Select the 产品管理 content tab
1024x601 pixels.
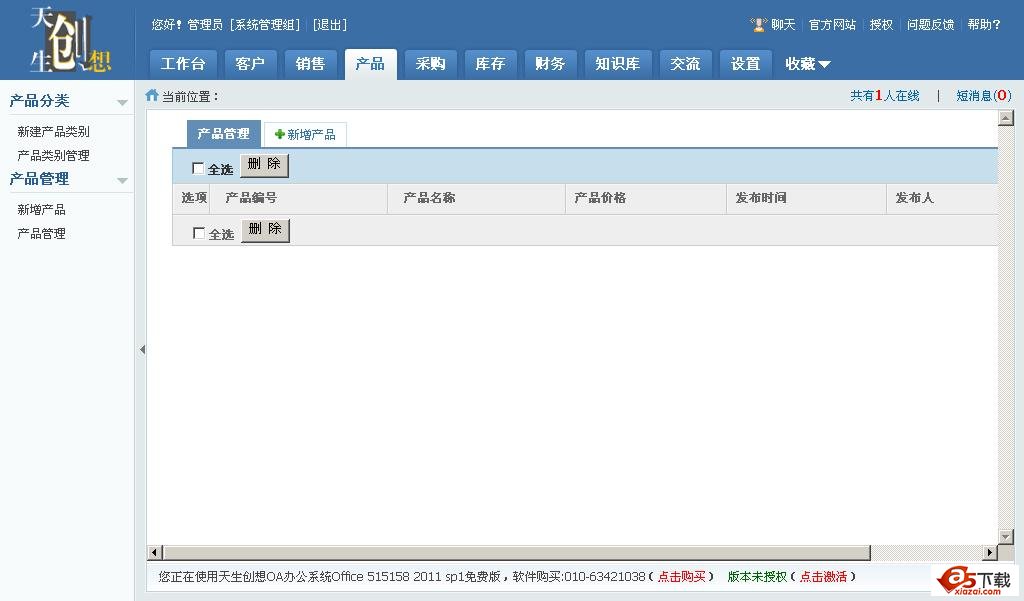pyautogui.click(x=223, y=134)
